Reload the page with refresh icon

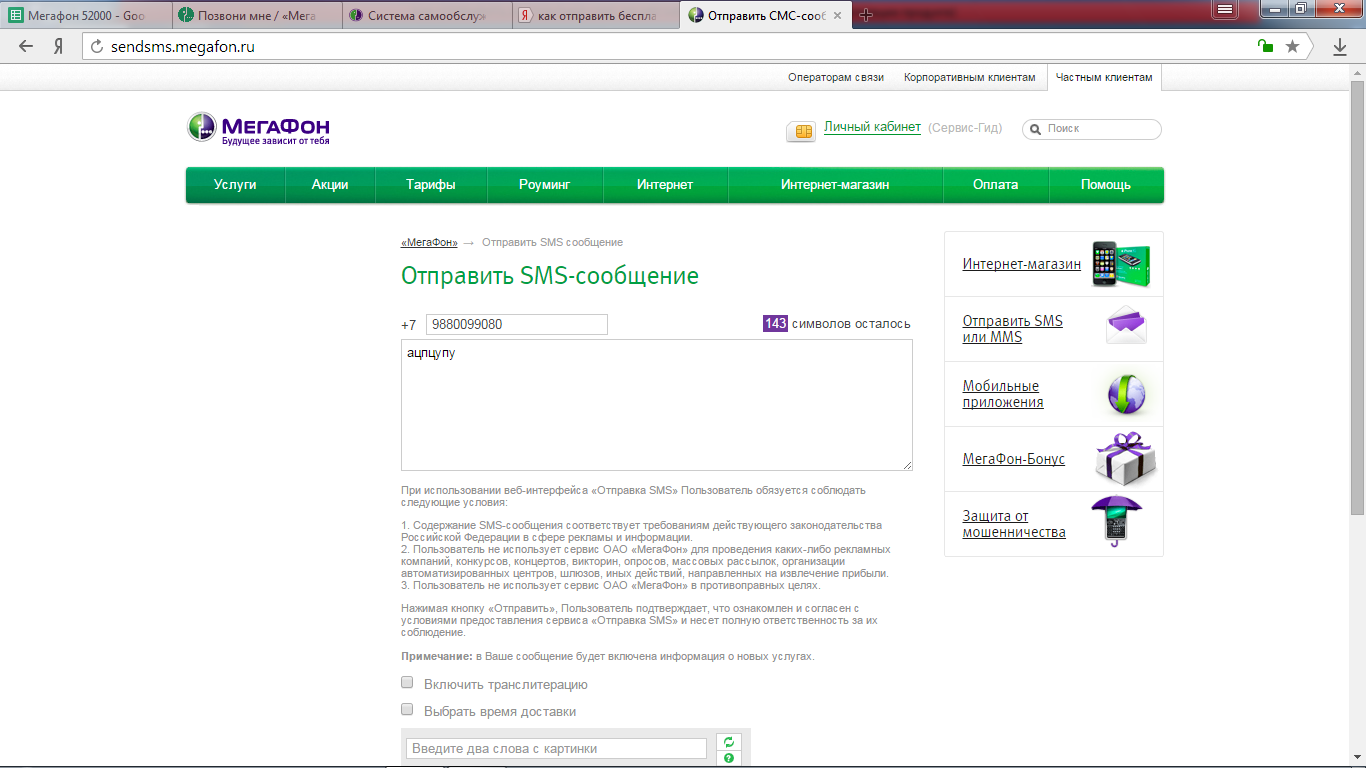pos(97,46)
